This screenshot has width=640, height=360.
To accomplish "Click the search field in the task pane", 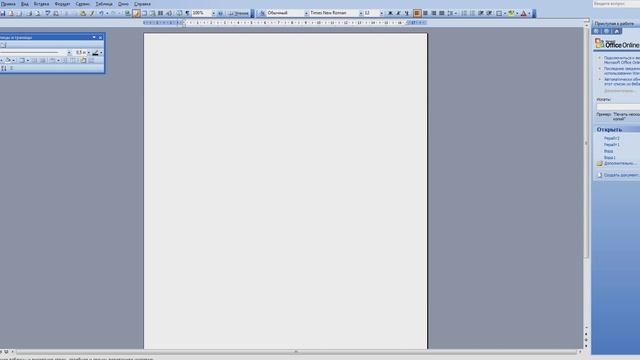I will click(x=618, y=107).
